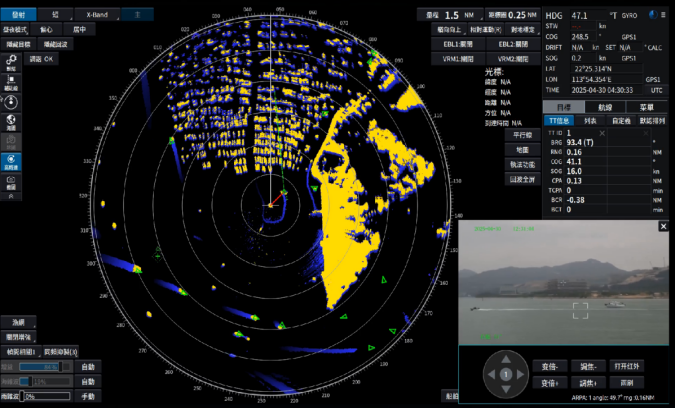Toggle EBL1 off/on button
675x408 pixels.
click(458, 44)
